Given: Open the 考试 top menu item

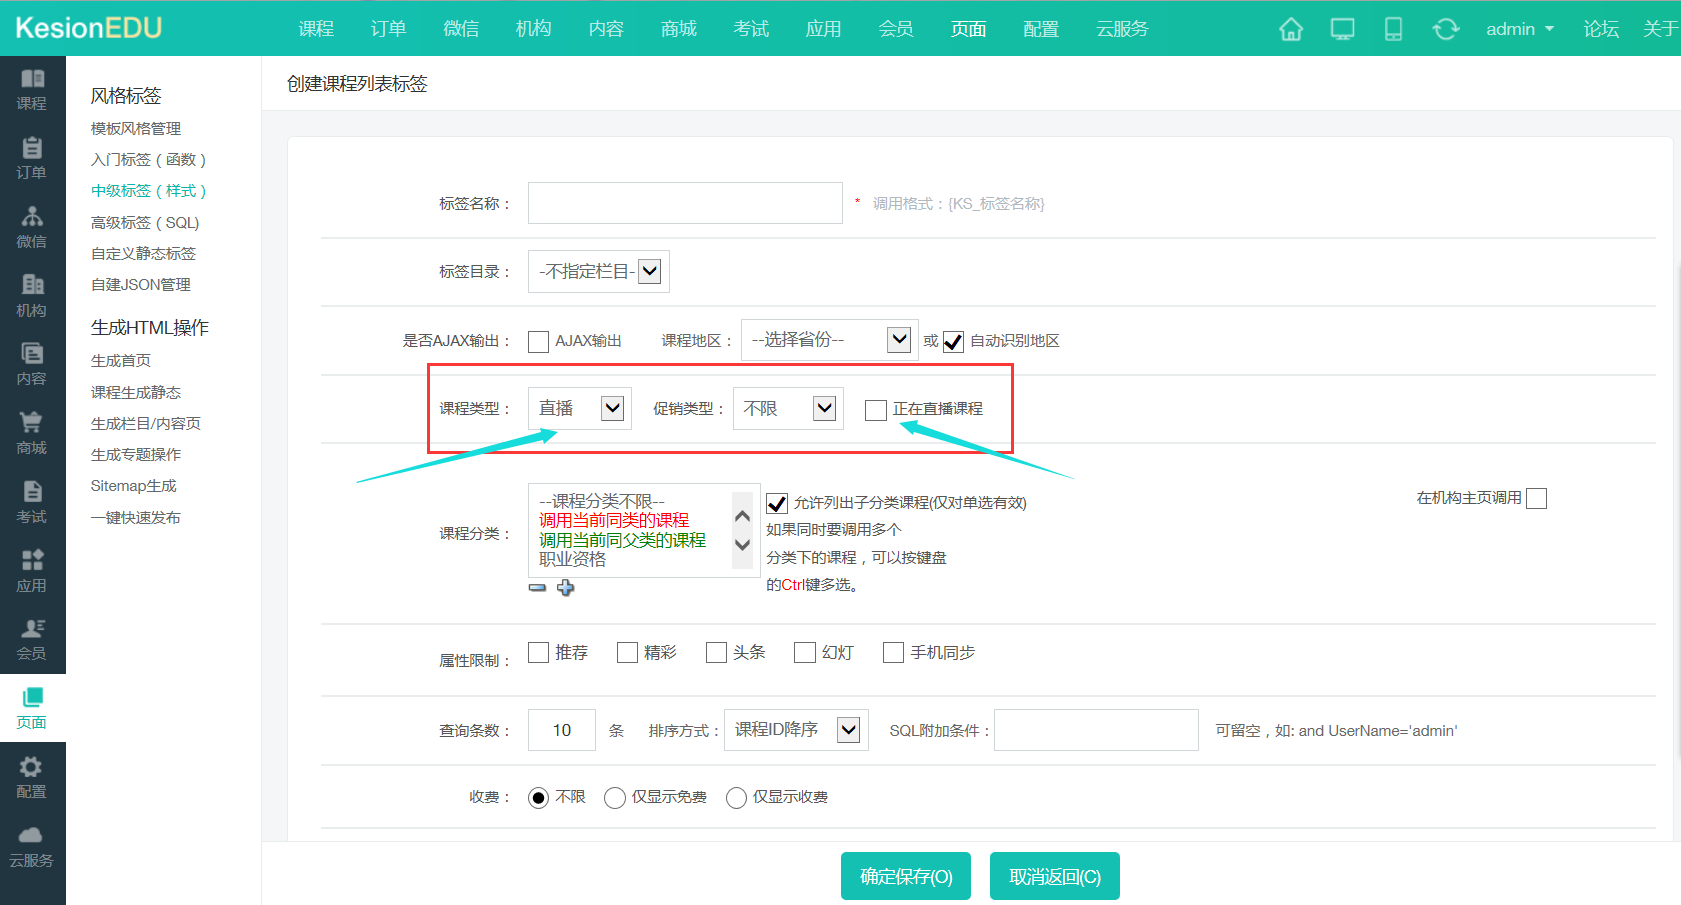Looking at the screenshot, I should 750,29.
